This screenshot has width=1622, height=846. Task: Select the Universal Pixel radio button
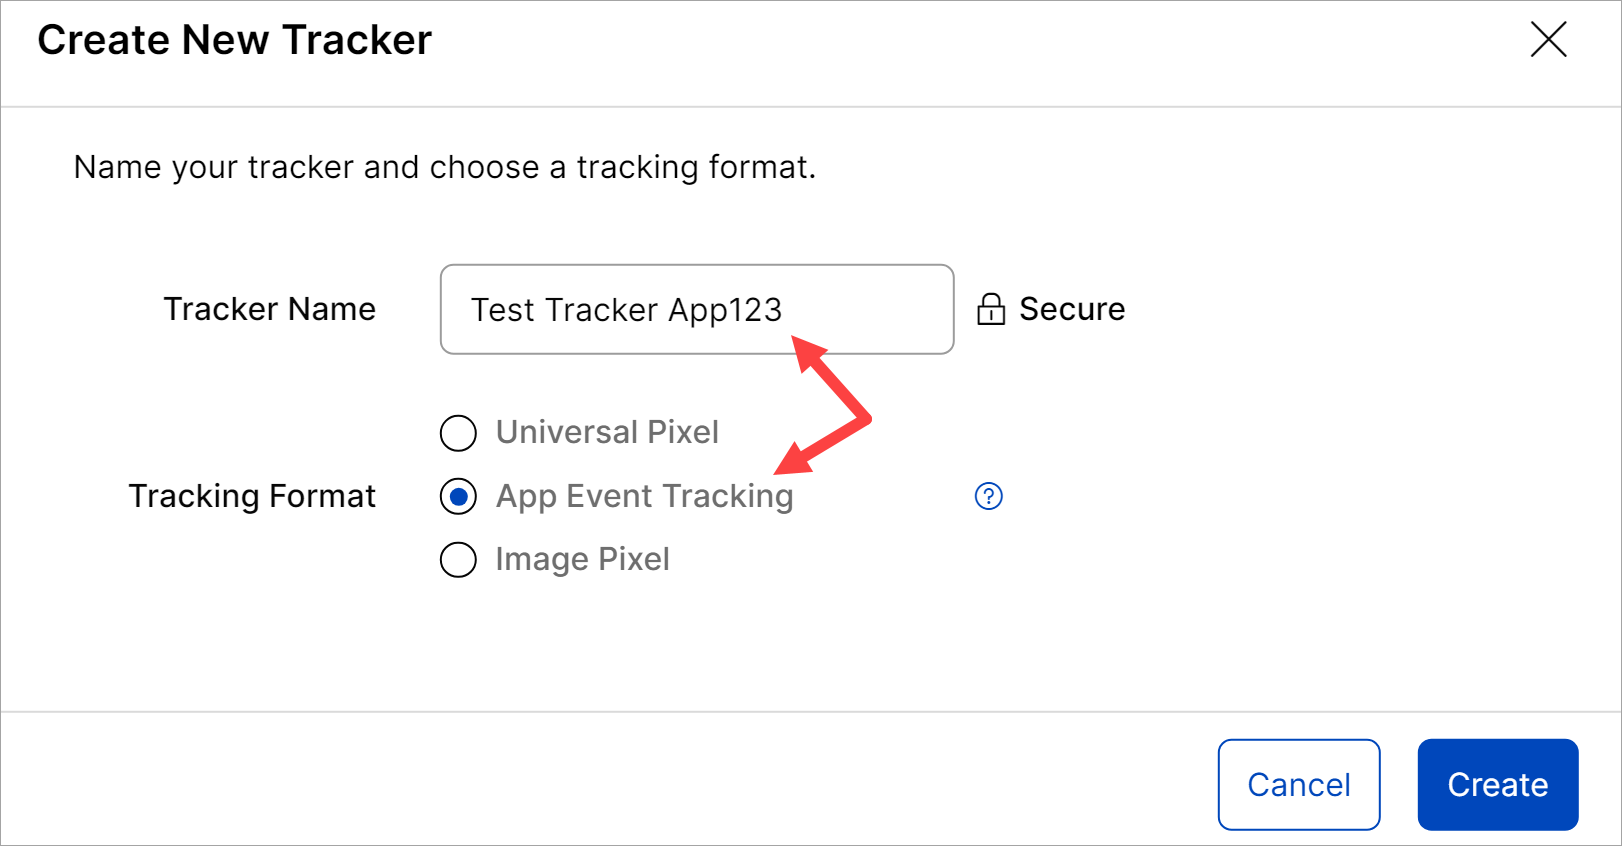pos(458,433)
